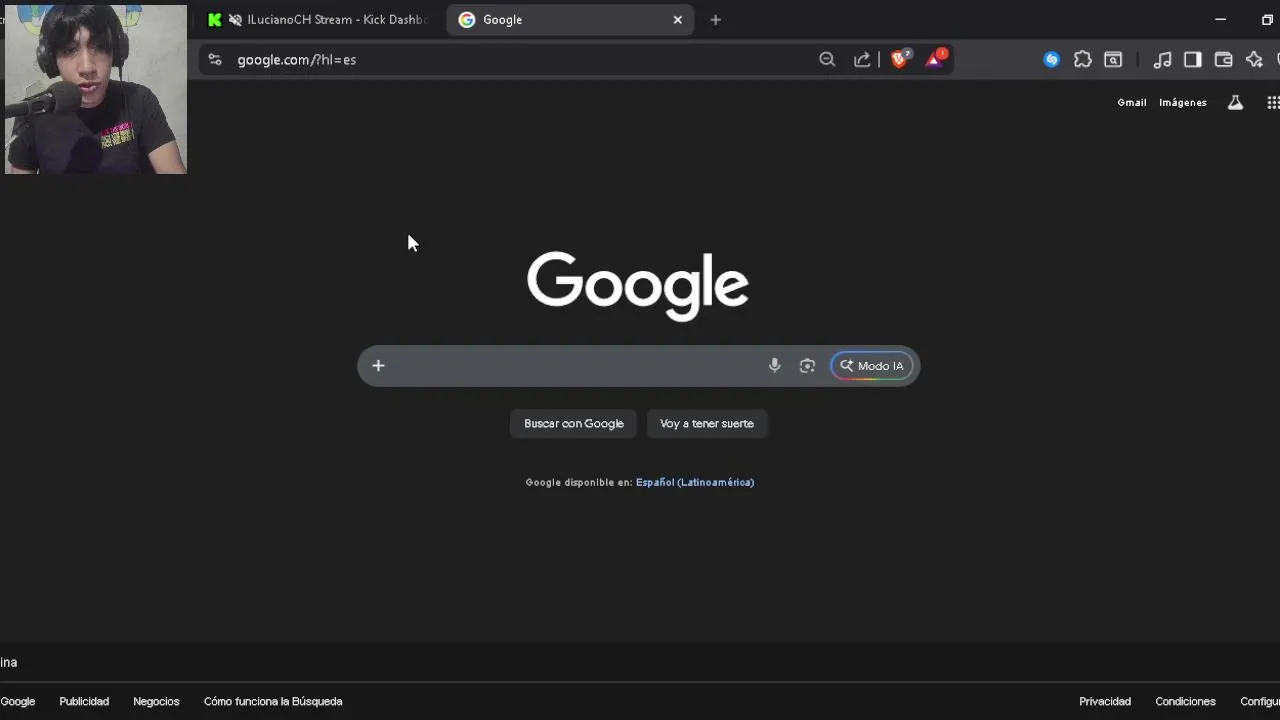Screen dimensions: 1280x720
Task: Click the Modo IA button
Action: [872, 366]
